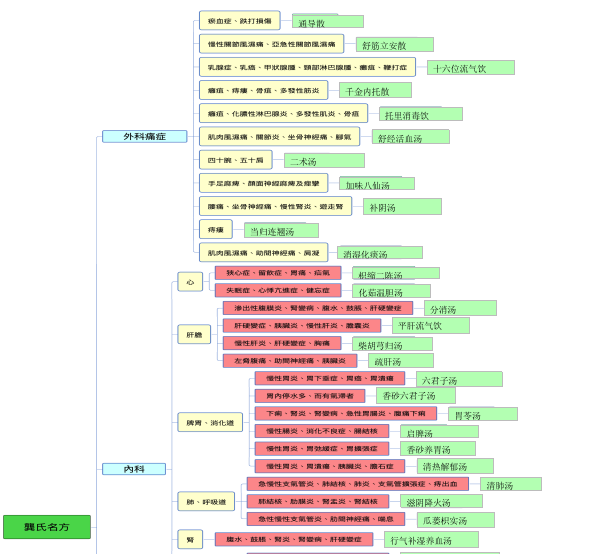Select the green 加味八仙汤 formula label
The image size is (612, 554).
(x=377, y=183)
